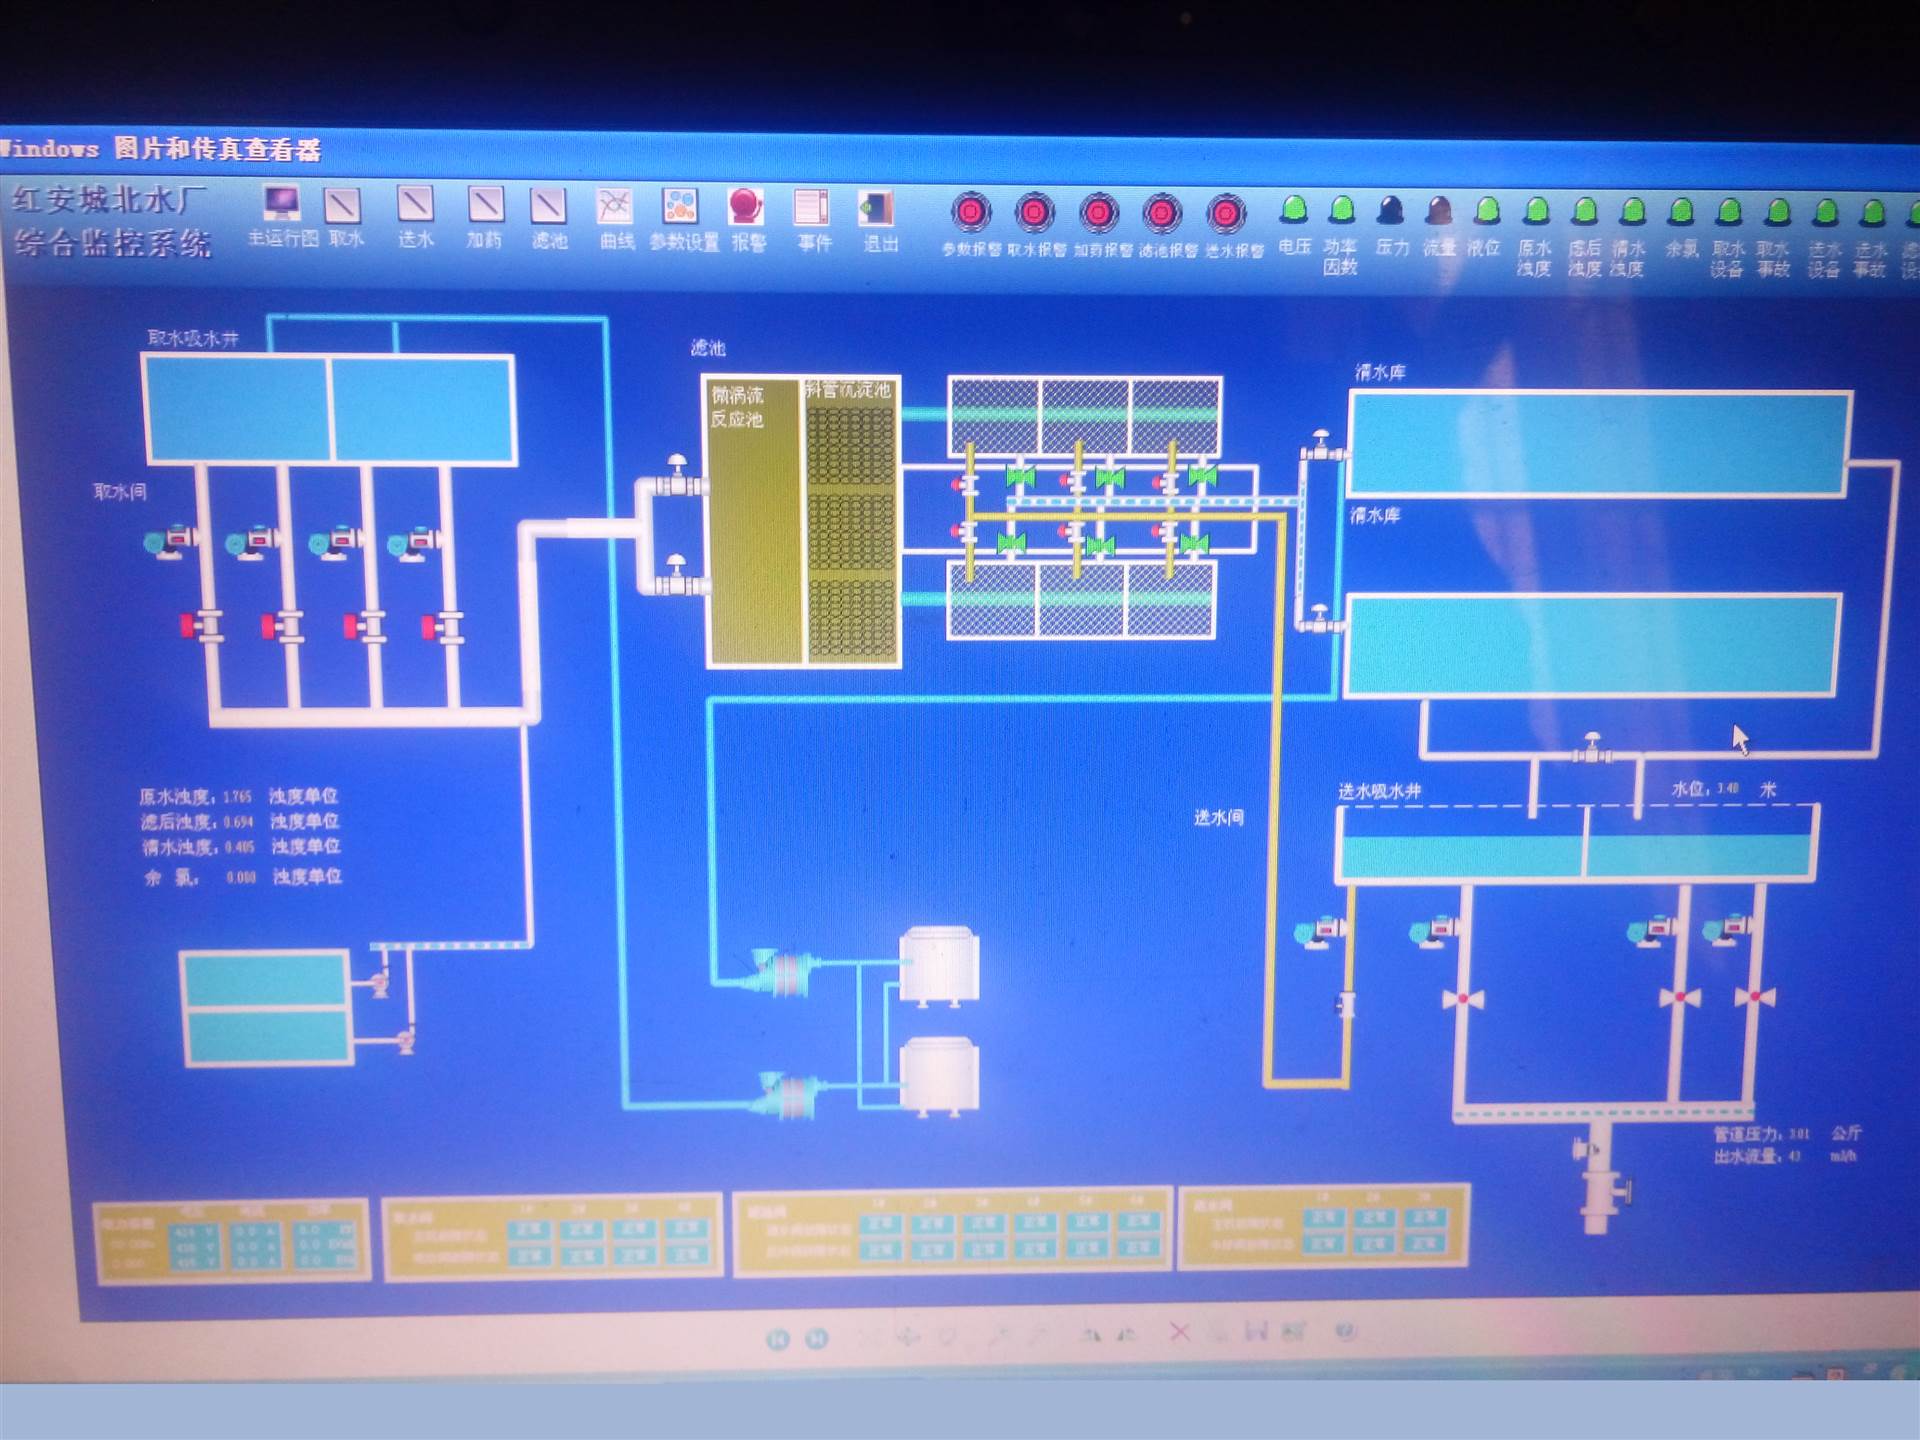This screenshot has width=1920, height=1440.
Task: Click the 电压 green status light
Action: tap(1293, 209)
